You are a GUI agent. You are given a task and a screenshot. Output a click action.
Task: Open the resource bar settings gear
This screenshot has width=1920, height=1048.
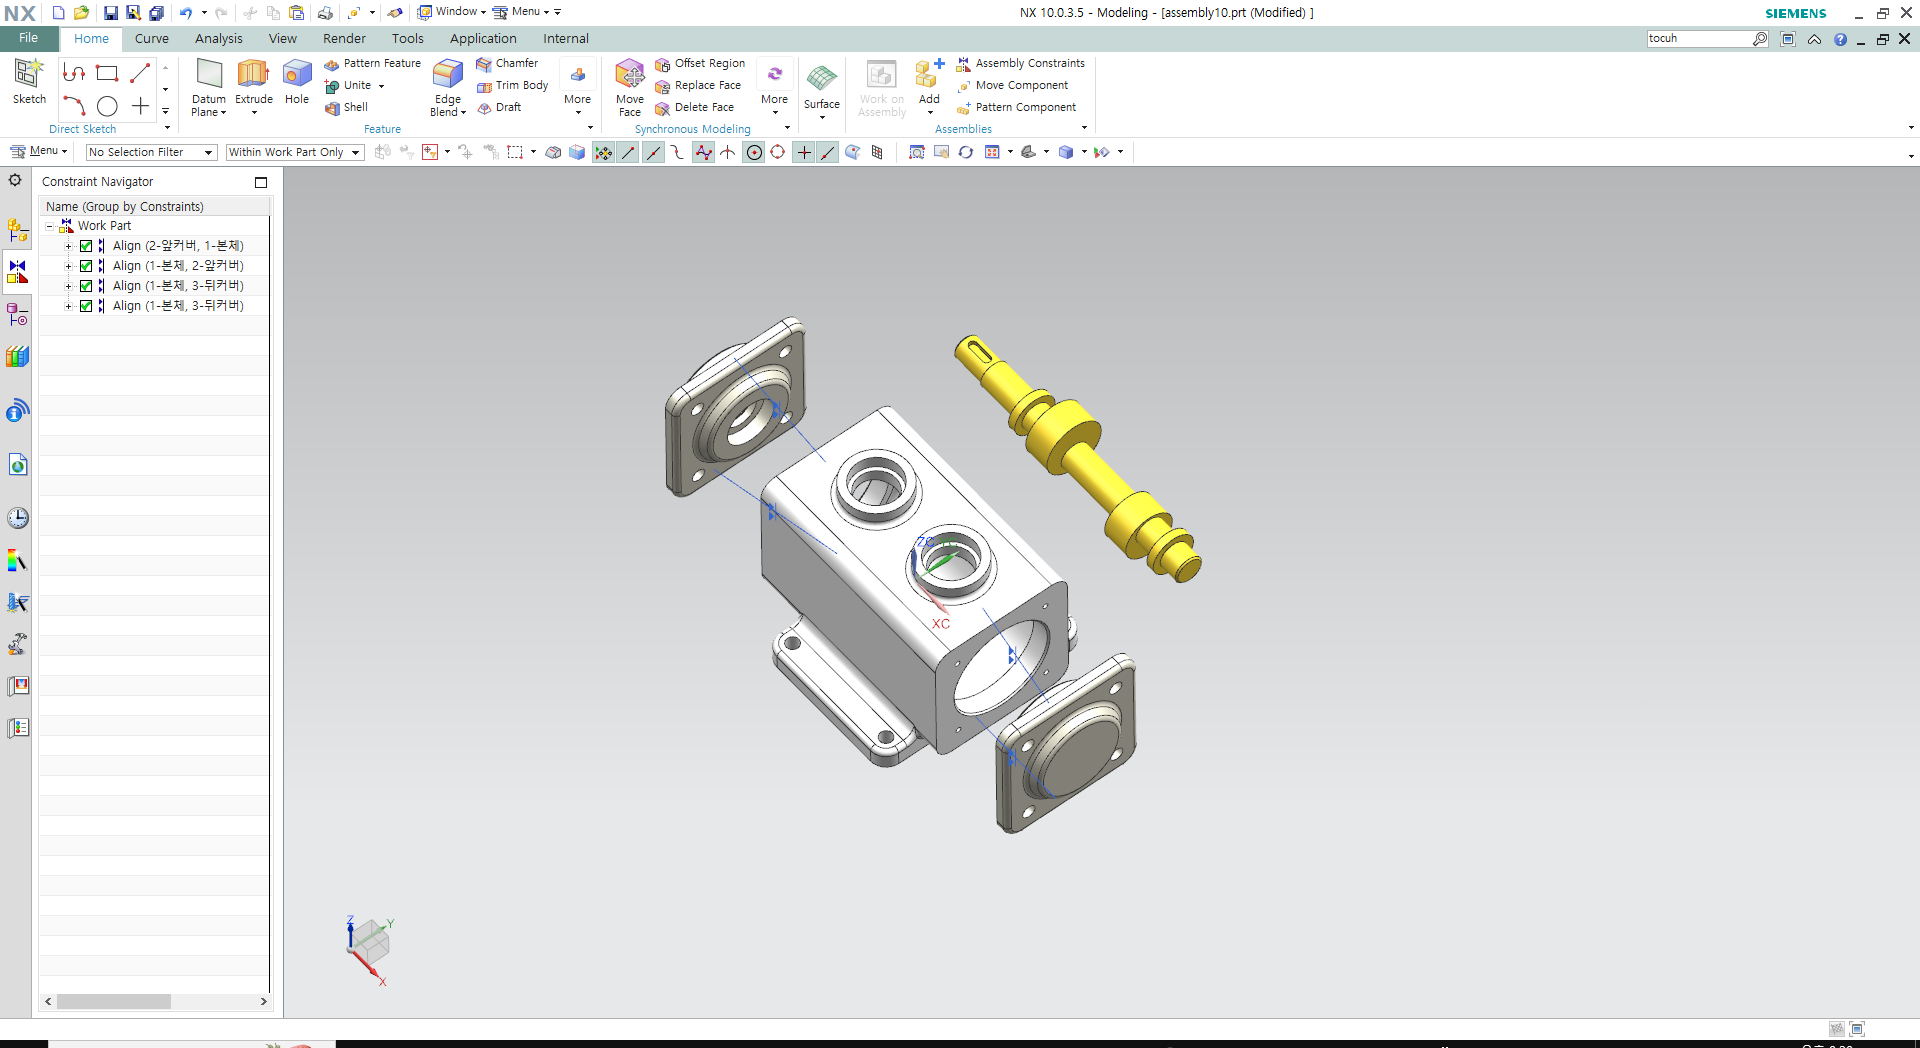[15, 180]
